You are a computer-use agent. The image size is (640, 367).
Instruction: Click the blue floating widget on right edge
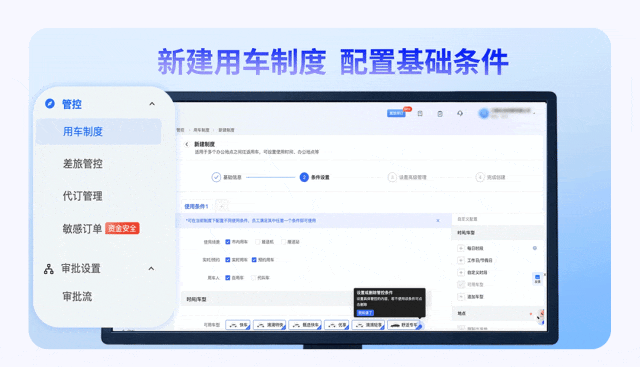(537, 279)
